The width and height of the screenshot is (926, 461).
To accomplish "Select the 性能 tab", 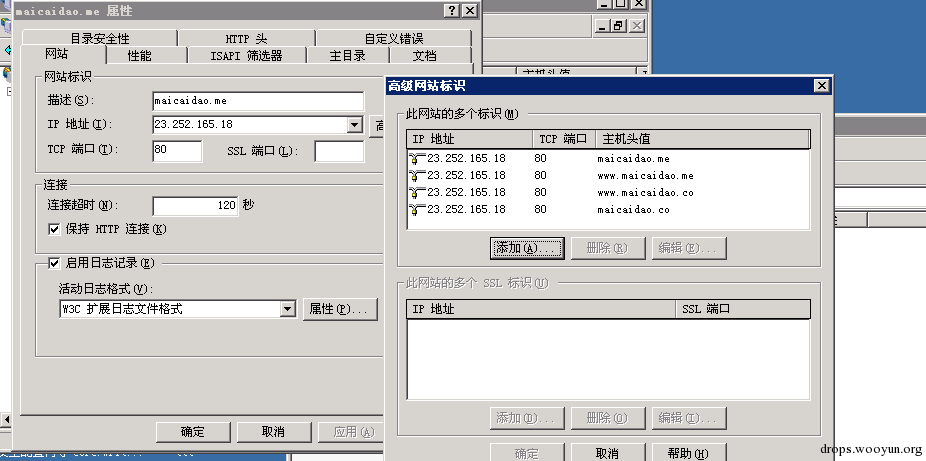I will click(140, 56).
